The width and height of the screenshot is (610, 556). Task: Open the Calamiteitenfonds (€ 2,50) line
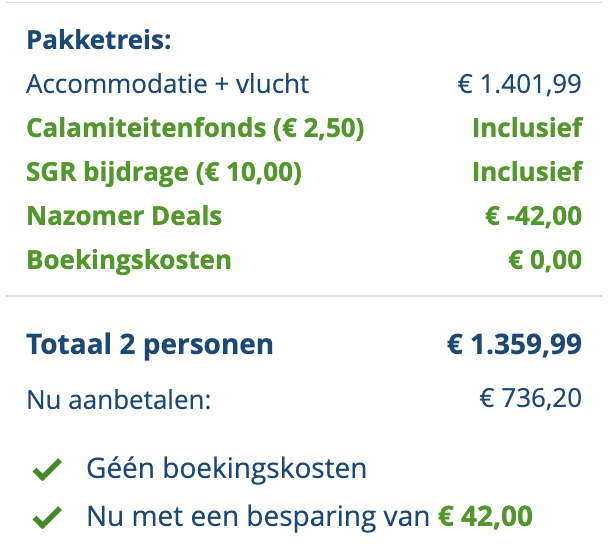pyautogui.click(x=195, y=128)
